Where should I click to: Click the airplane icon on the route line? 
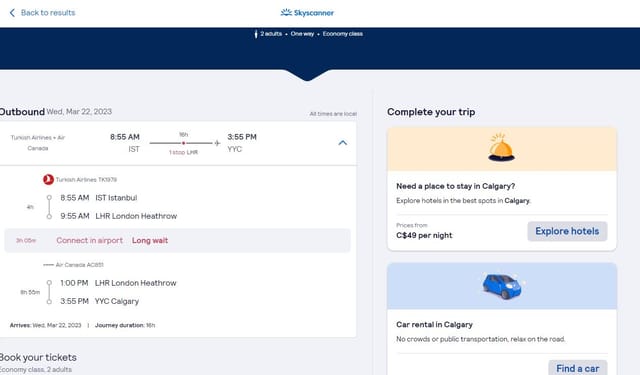tap(217, 143)
